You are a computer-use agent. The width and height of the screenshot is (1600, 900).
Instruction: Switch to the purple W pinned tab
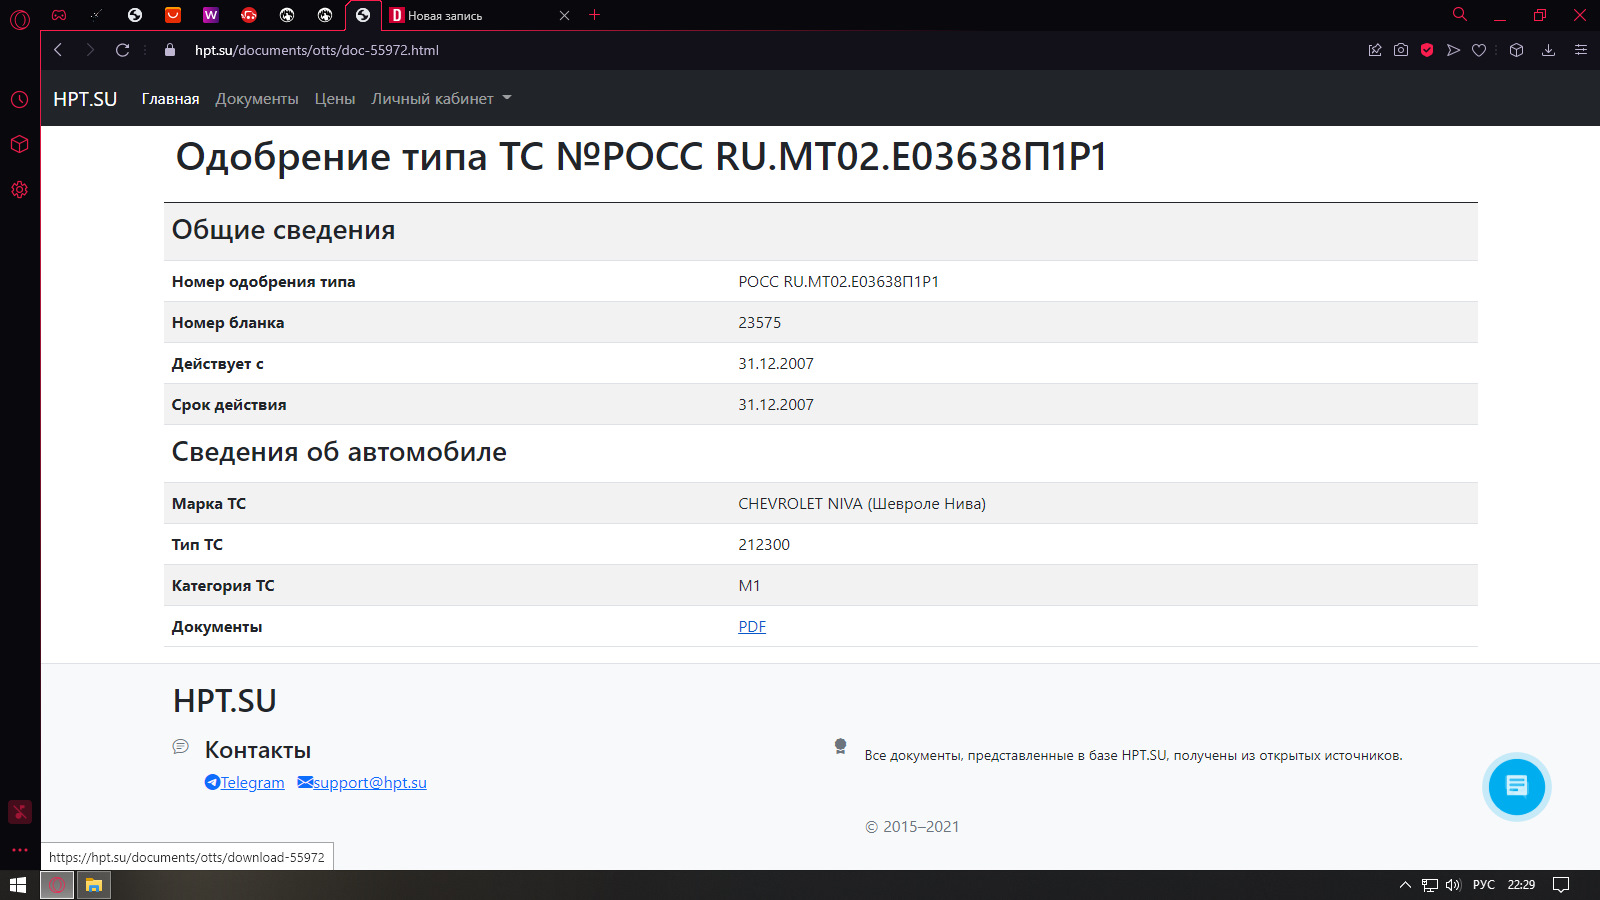point(210,15)
